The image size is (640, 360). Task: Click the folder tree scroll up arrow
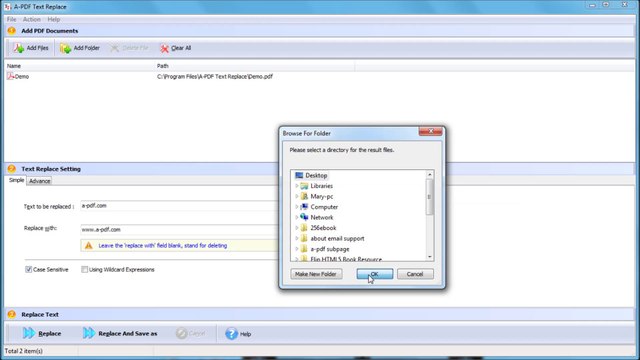tap(429, 175)
